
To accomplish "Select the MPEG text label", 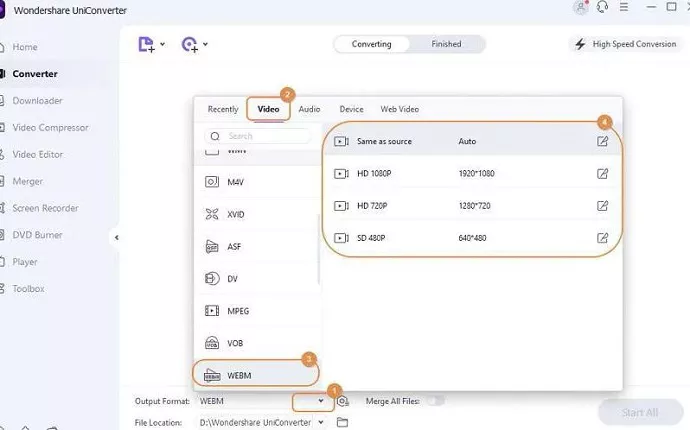I will point(238,311).
